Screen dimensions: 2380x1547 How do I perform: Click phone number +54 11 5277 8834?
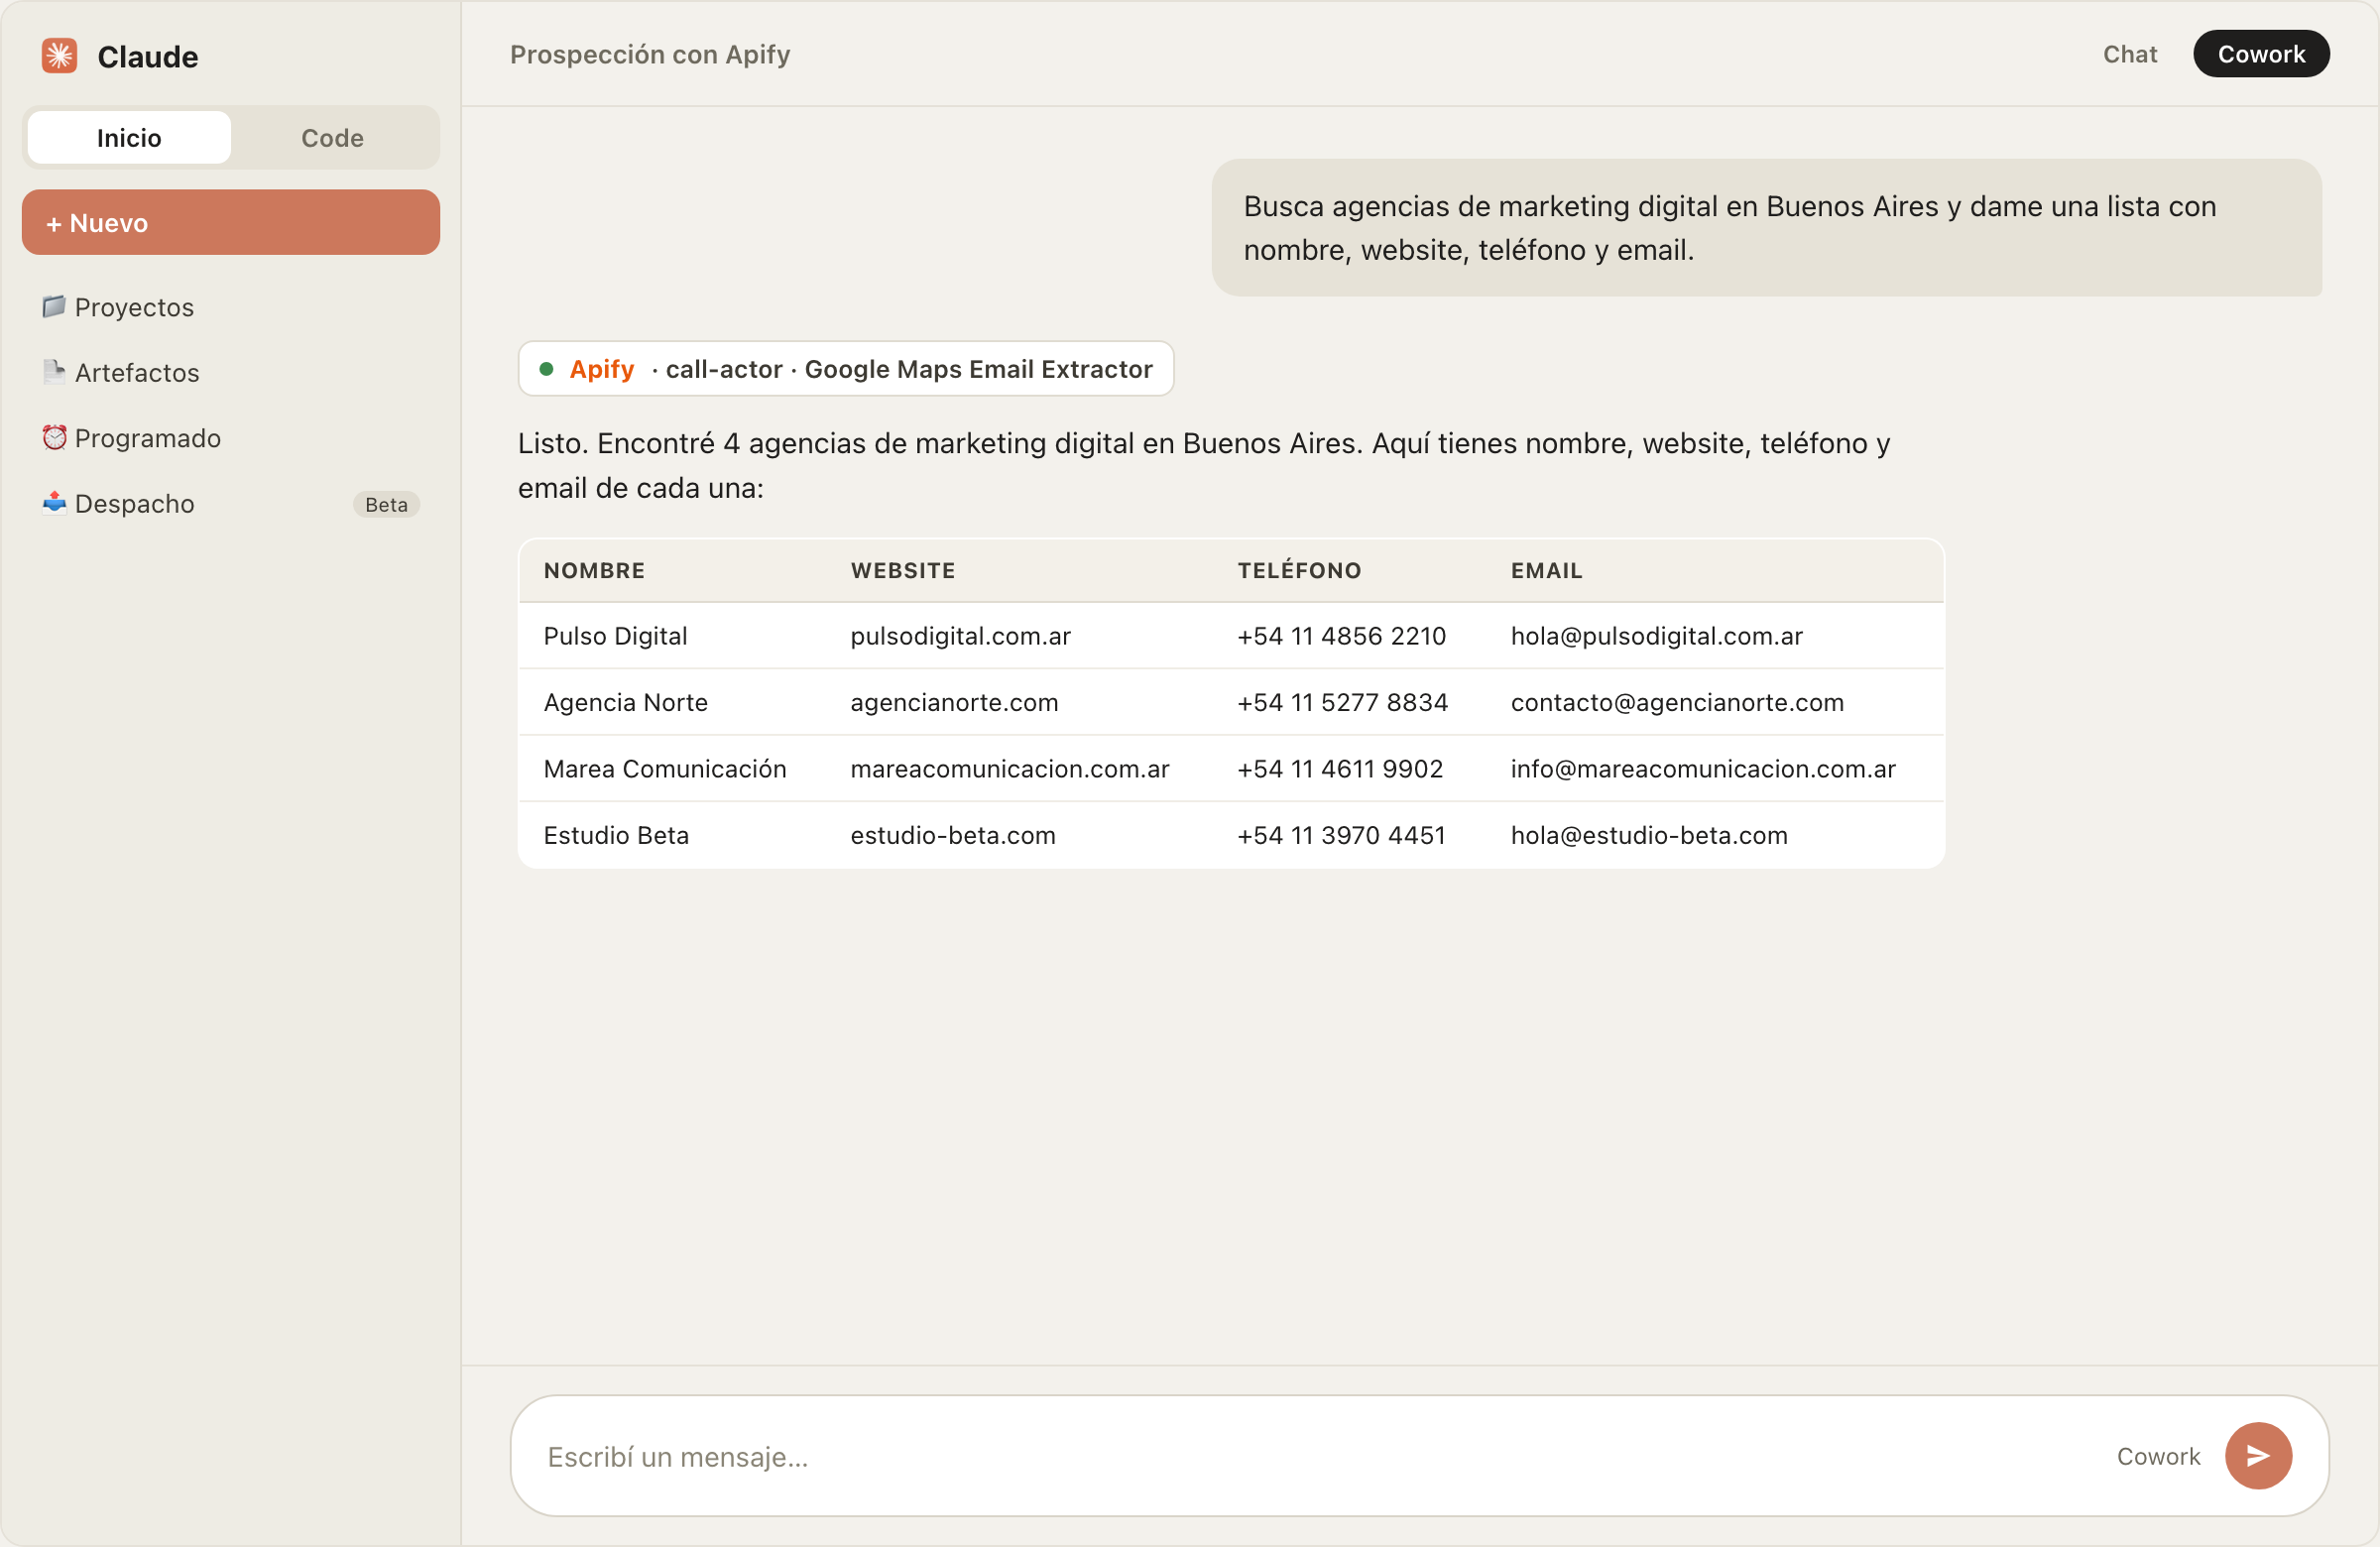click(x=1342, y=702)
